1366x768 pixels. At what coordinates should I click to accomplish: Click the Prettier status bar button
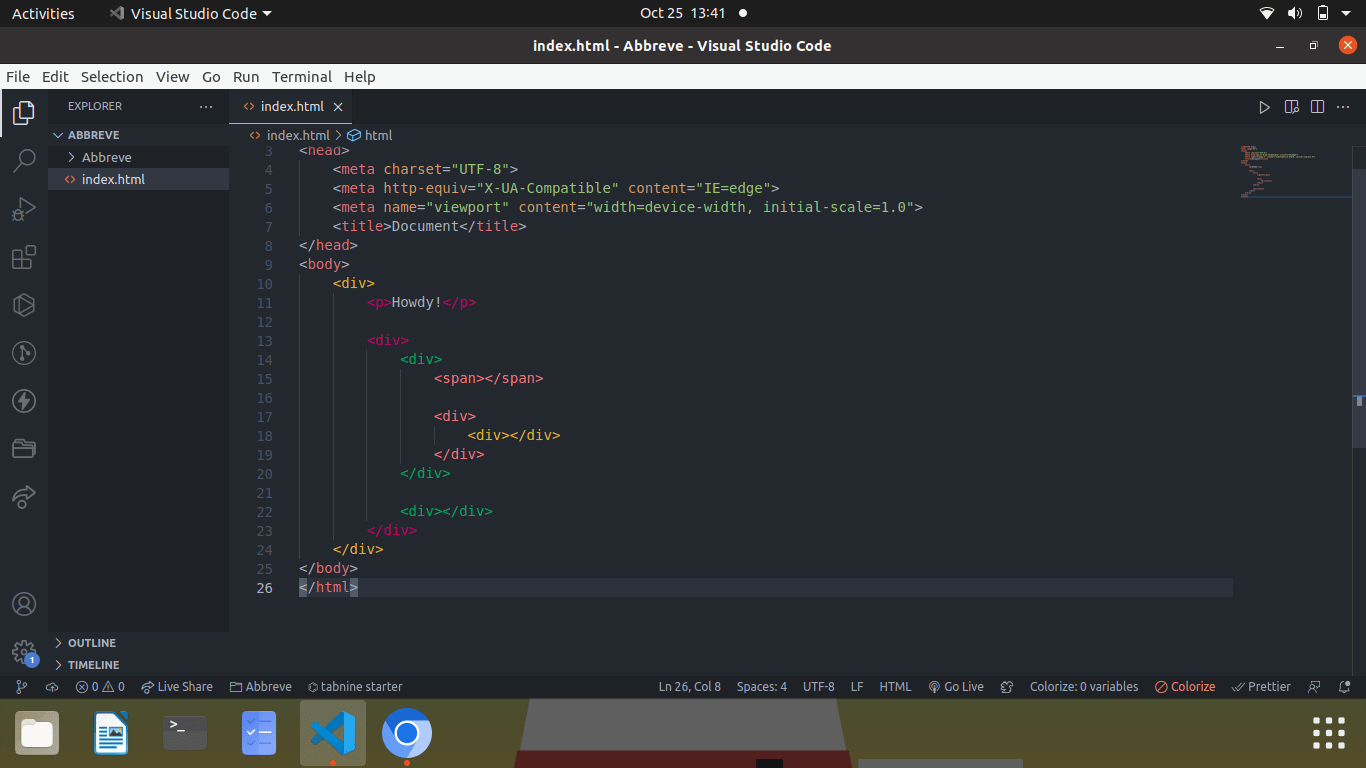(1261, 687)
